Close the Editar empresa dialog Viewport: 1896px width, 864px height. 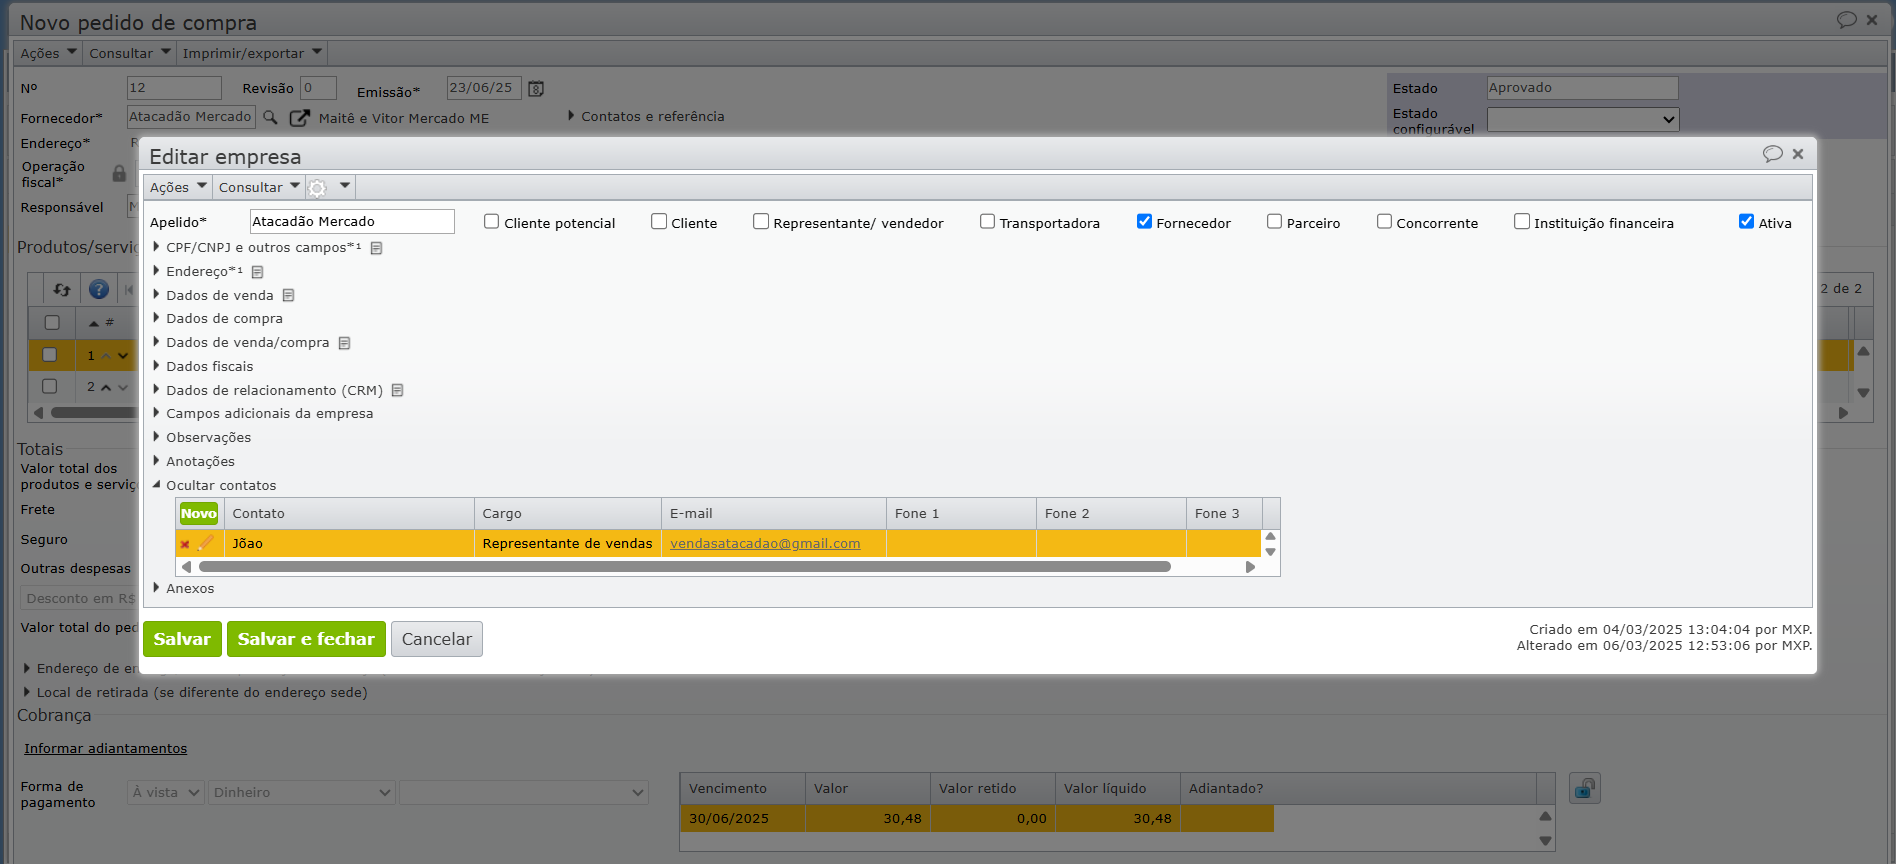point(1798,154)
